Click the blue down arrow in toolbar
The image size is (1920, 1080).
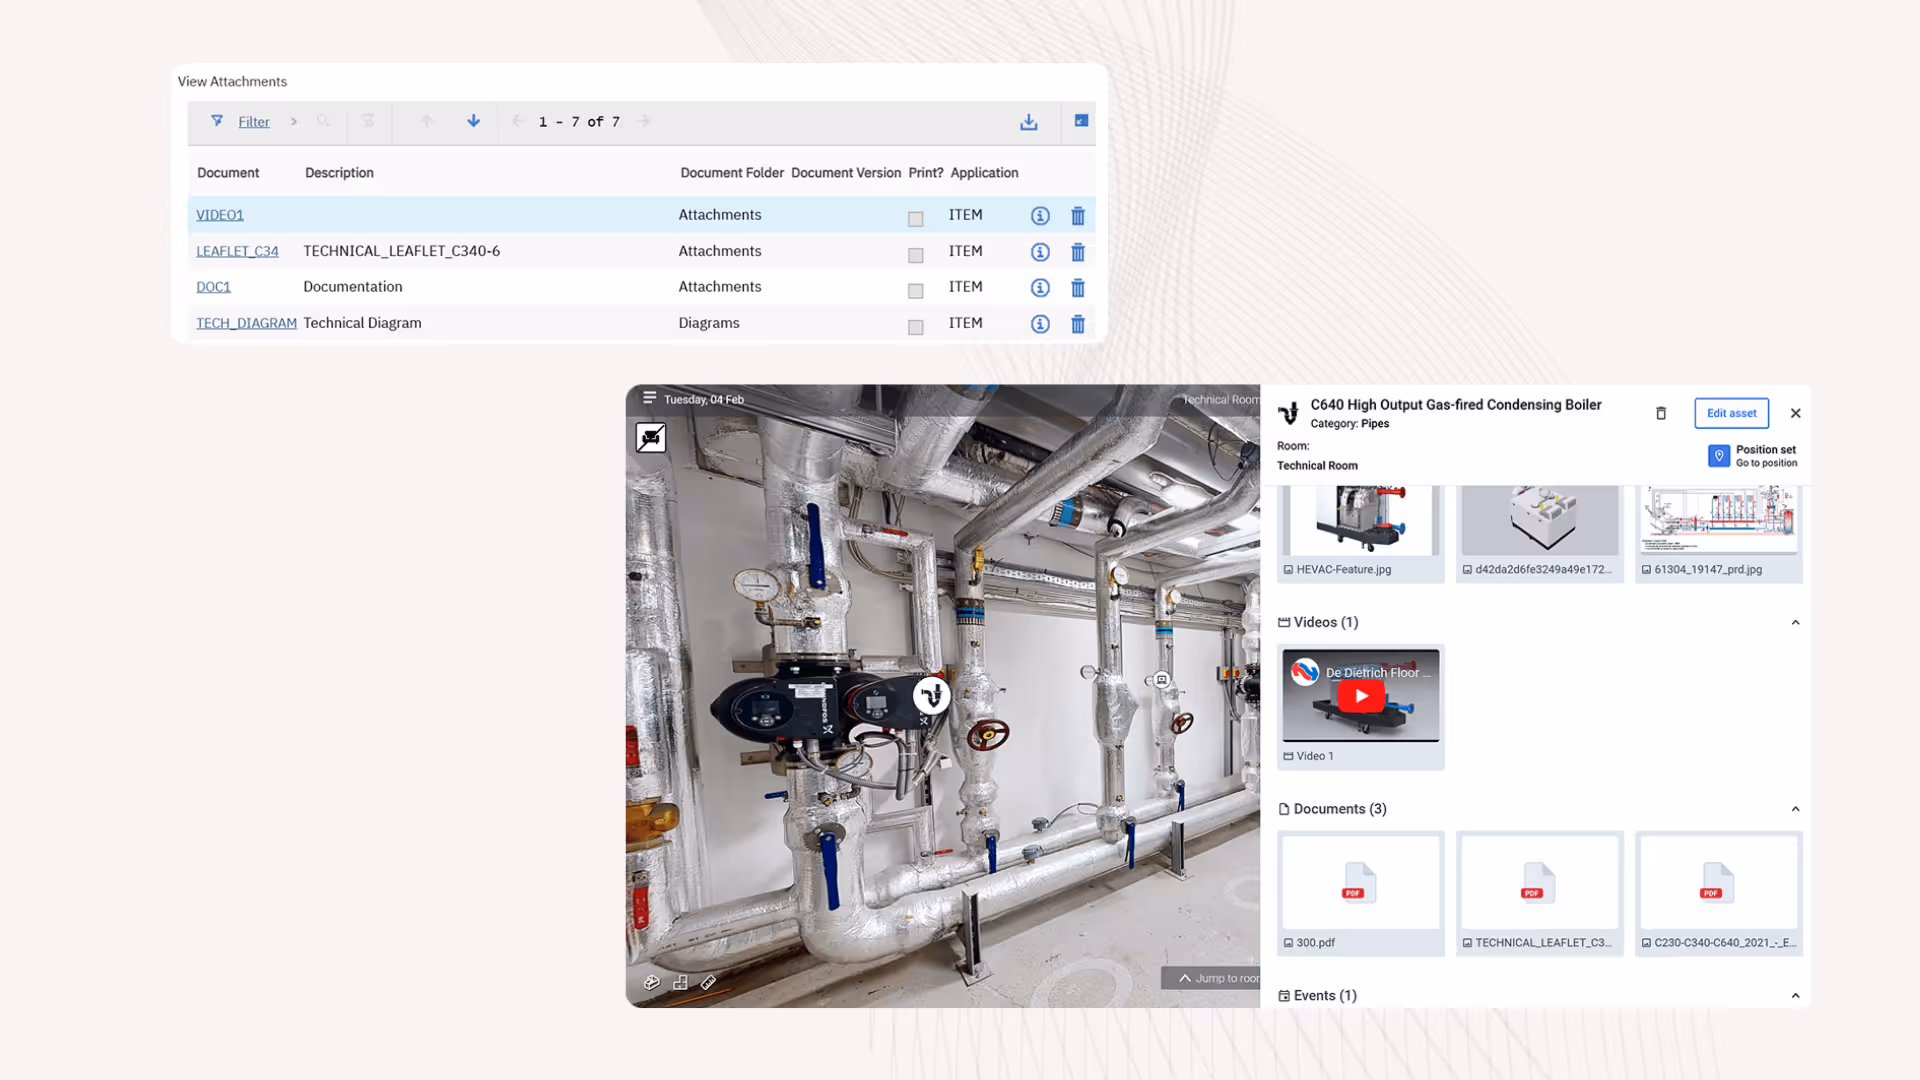point(473,121)
